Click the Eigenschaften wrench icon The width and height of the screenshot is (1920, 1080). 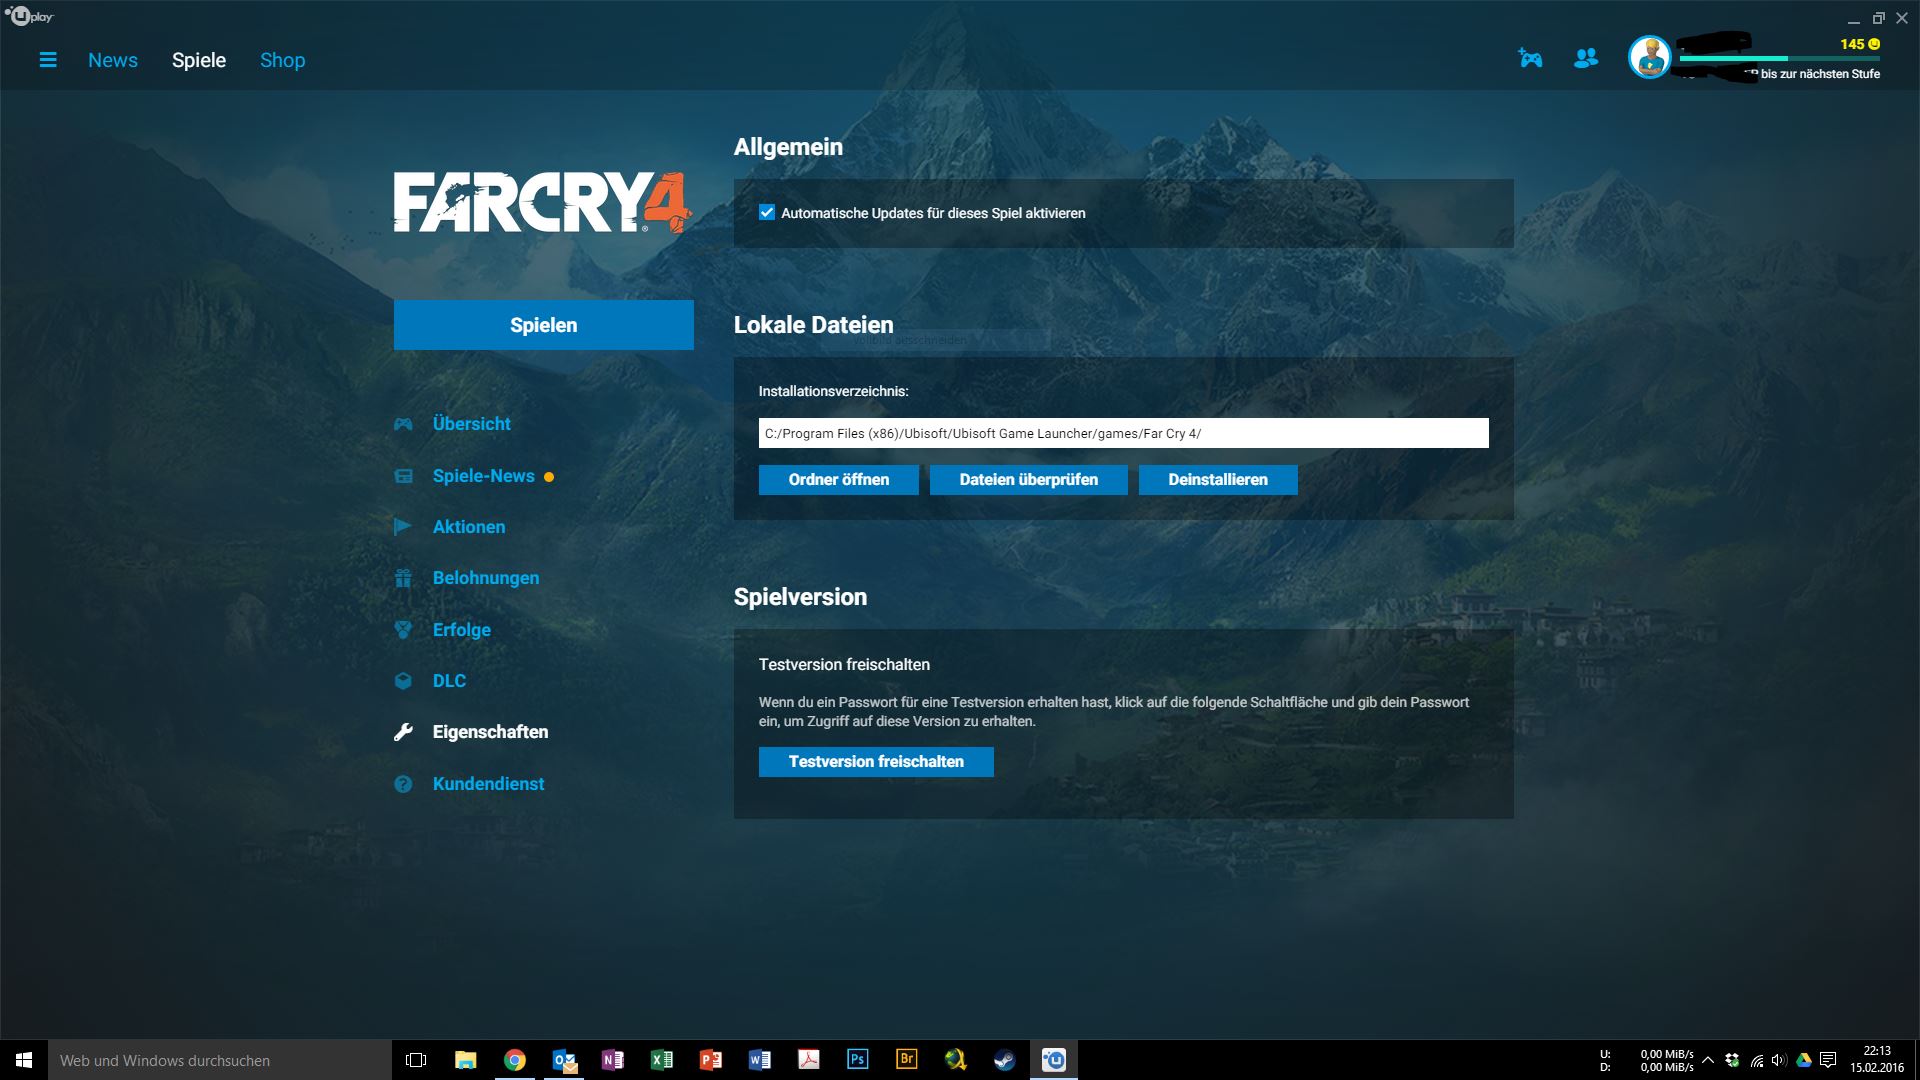403,732
